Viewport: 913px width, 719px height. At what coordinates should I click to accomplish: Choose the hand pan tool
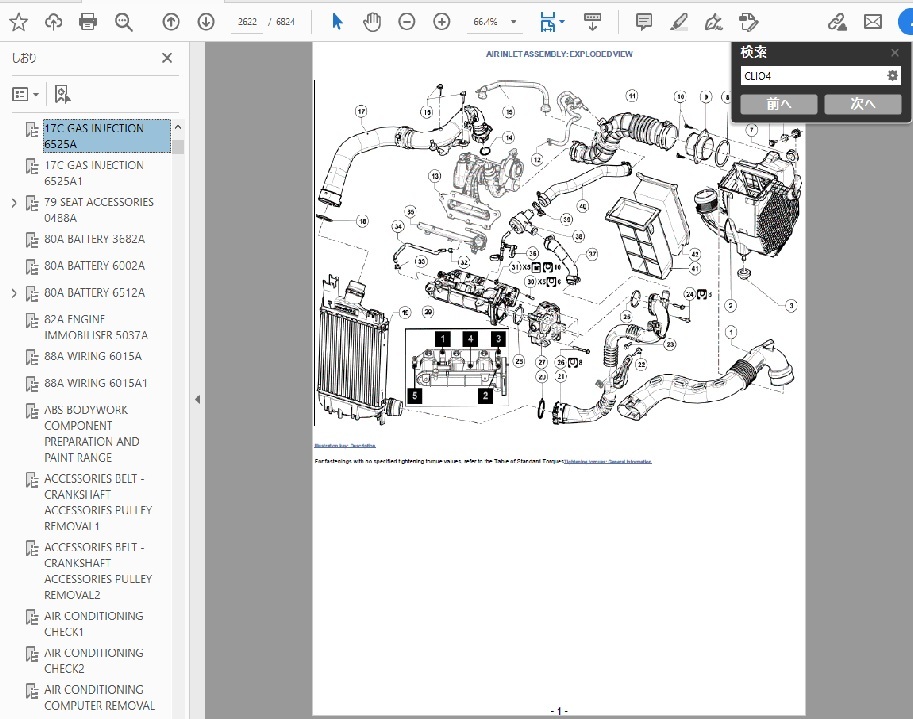coord(371,22)
